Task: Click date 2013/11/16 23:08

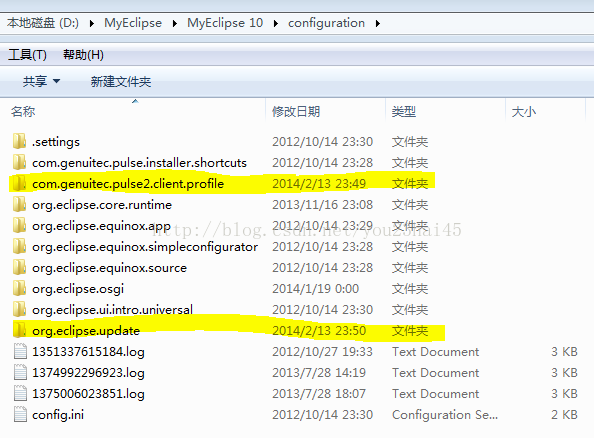Action: [x=322, y=205]
